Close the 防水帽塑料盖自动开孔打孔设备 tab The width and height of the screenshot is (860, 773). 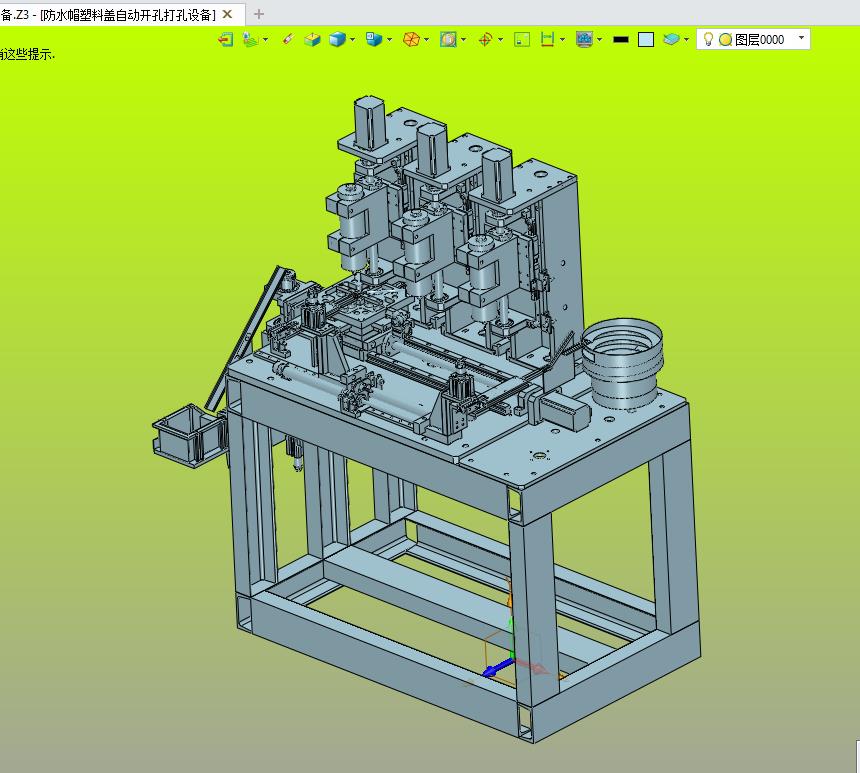click(227, 15)
